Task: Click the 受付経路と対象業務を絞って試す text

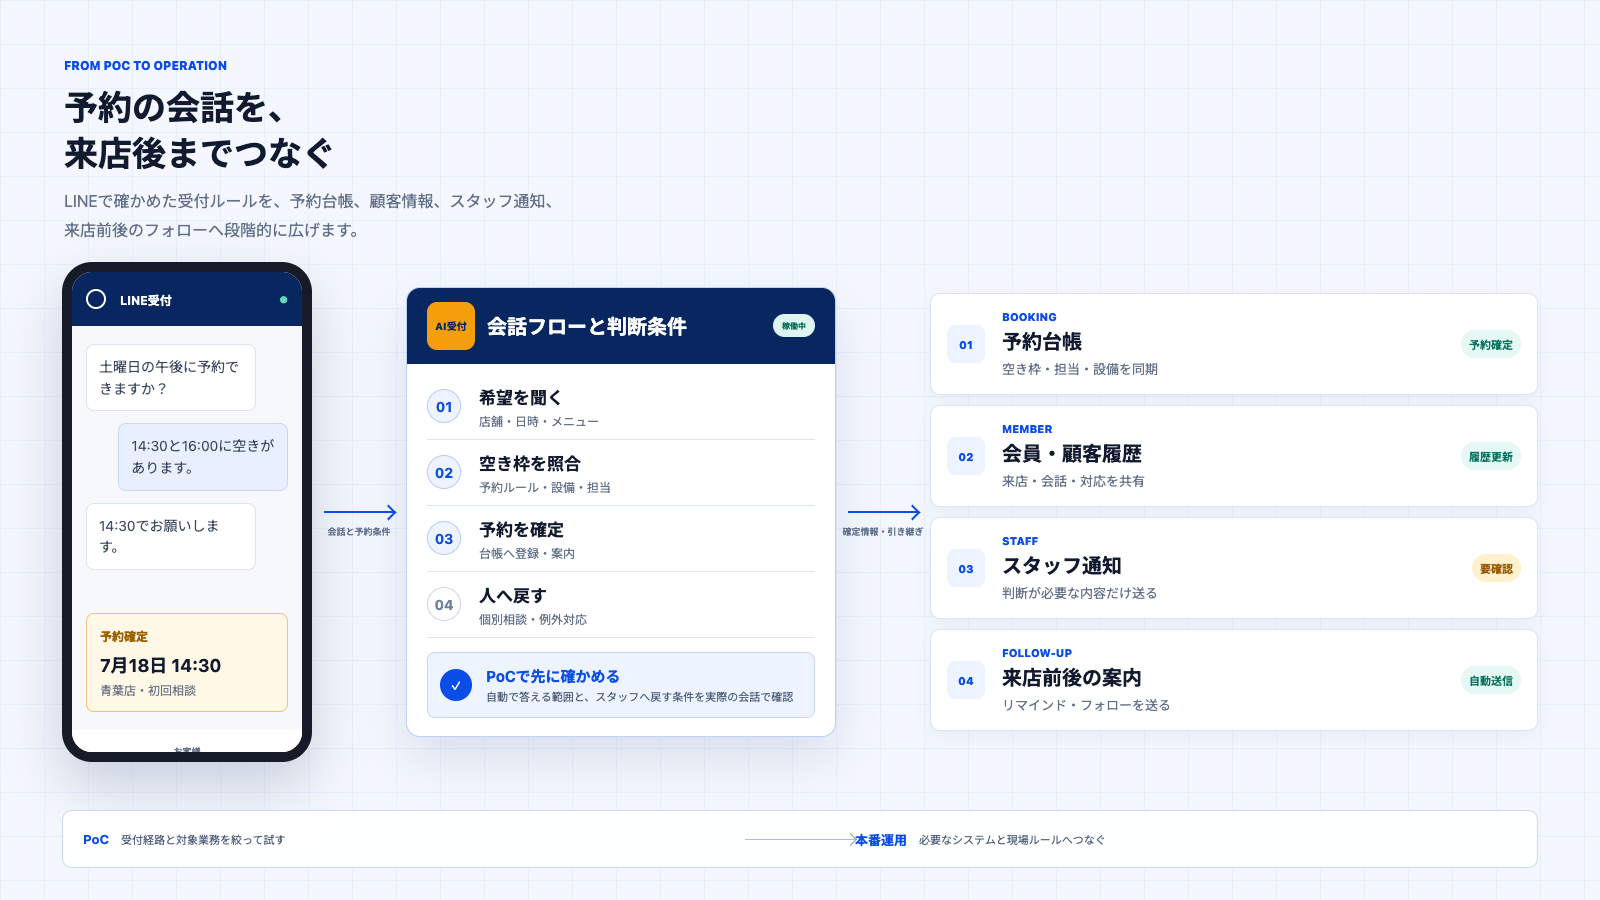Action: [203, 840]
